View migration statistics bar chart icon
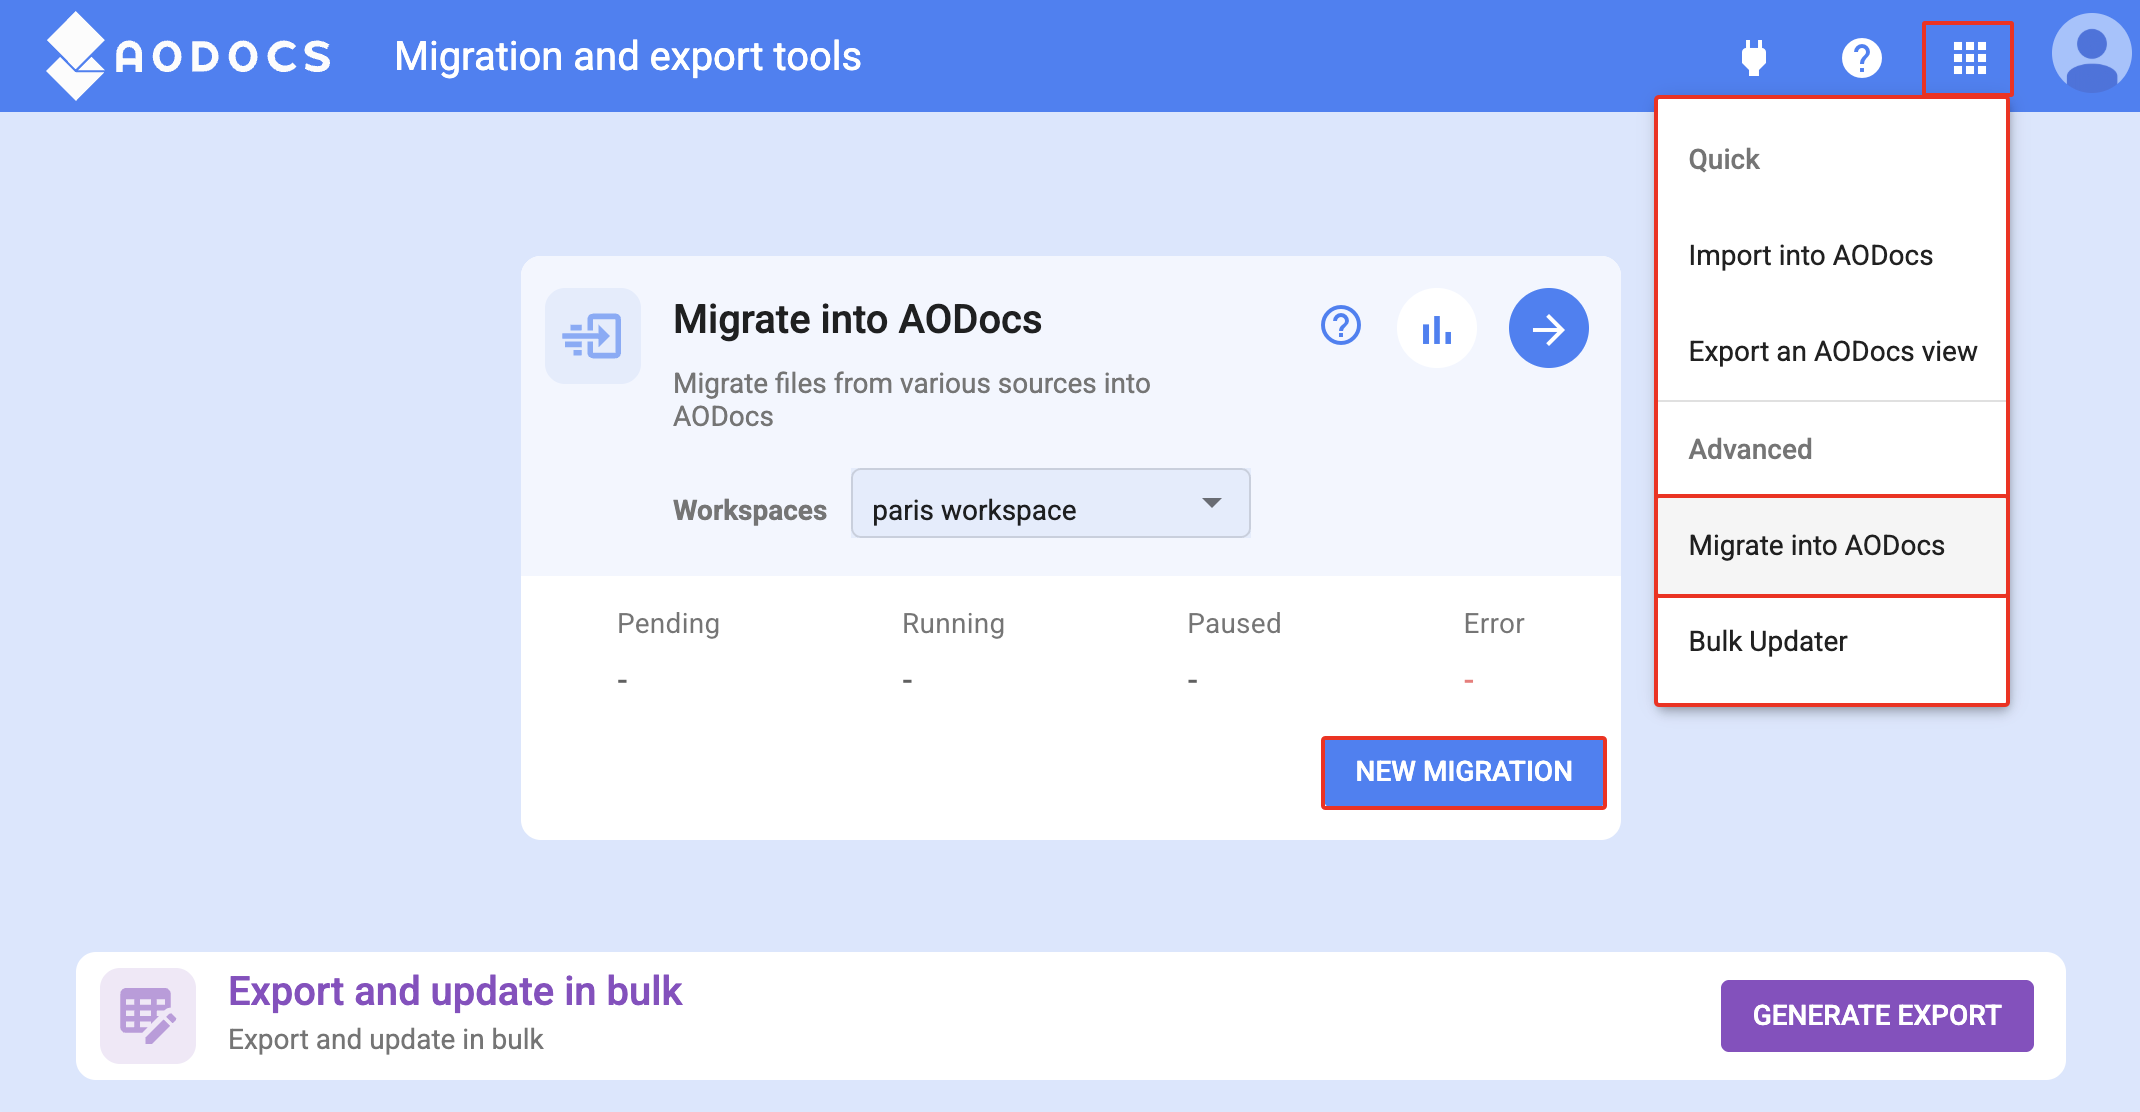Image resolution: width=2140 pixels, height=1112 pixels. tap(1437, 328)
